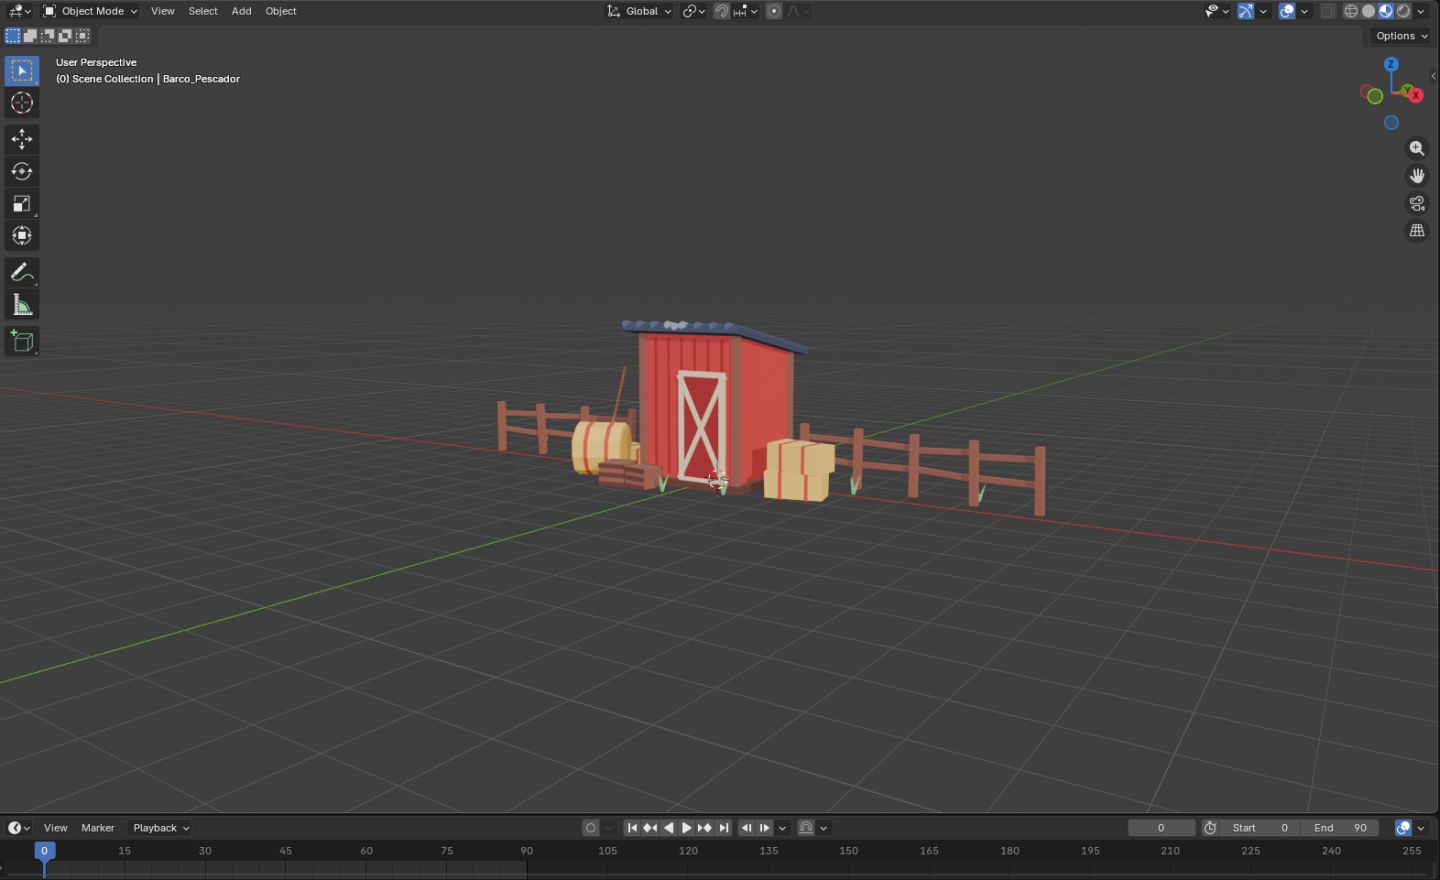The width and height of the screenshot is (1440, 880).
Task: Click the red X axis on navigation gizmo
Action: (x=1415, y=94)
